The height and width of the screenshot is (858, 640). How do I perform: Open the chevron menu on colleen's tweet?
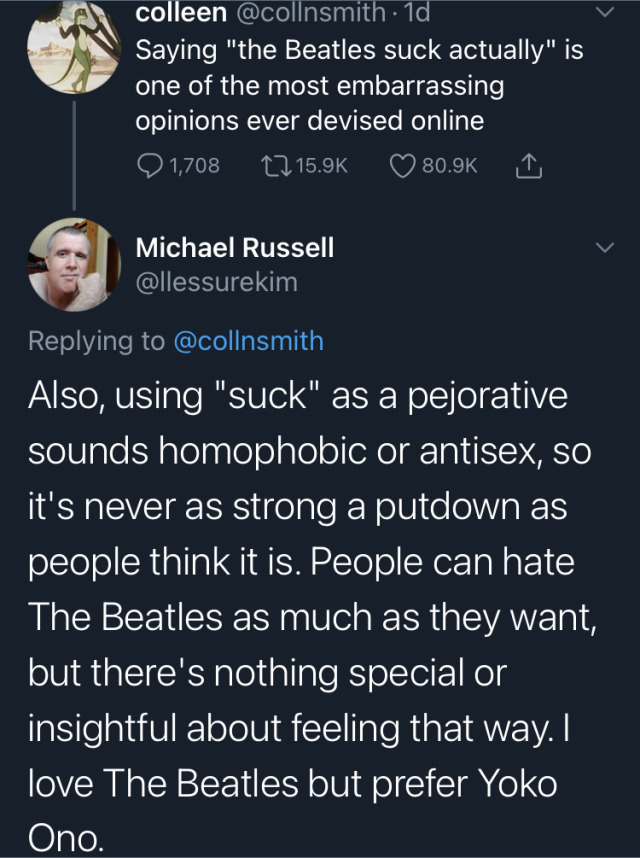pyautogui.click(x=605, y=12)
